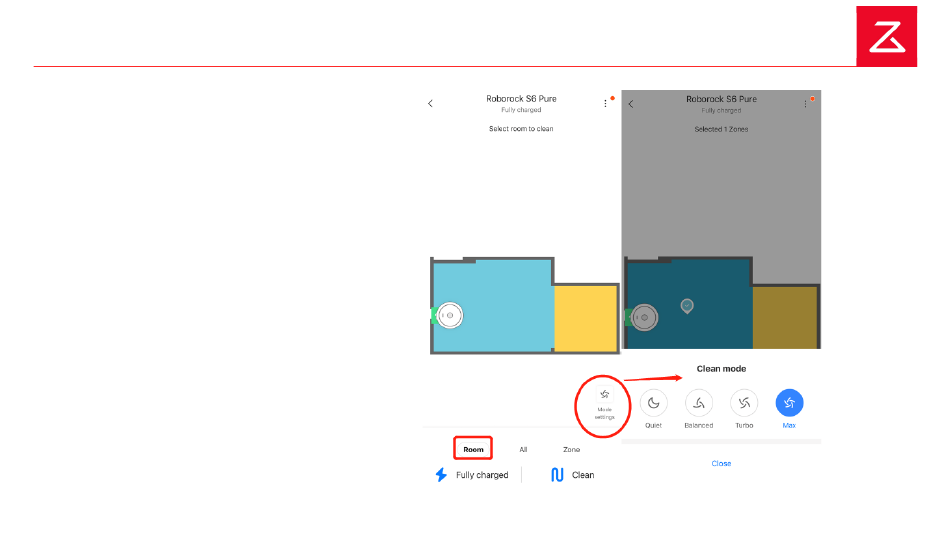950x534 pixels.
Task: Switch to the Zone tab
Action: click(571, 450)
